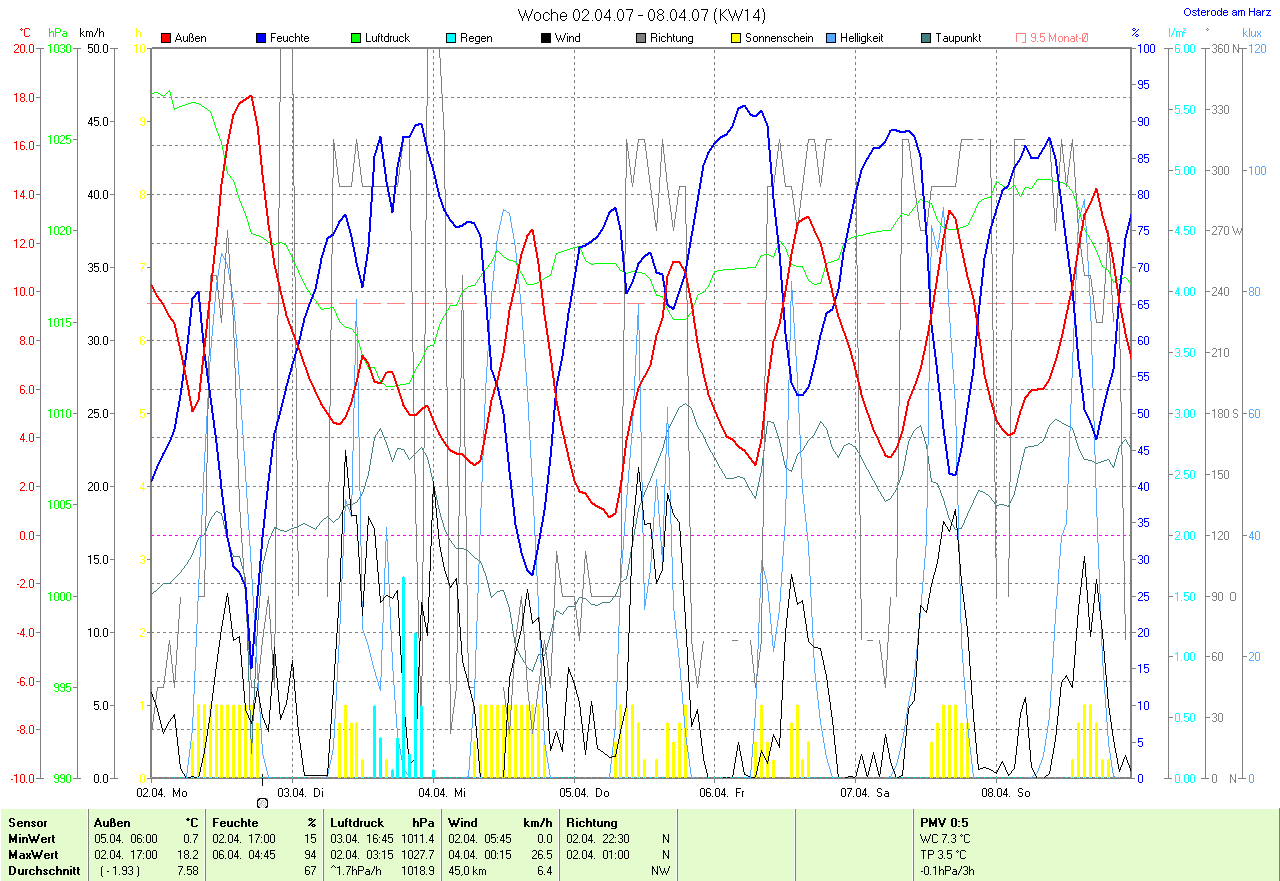This screenshot has width=1280, height=881.
Task: Click the PMV 0:5 header cell
Action: pos(942,823)
